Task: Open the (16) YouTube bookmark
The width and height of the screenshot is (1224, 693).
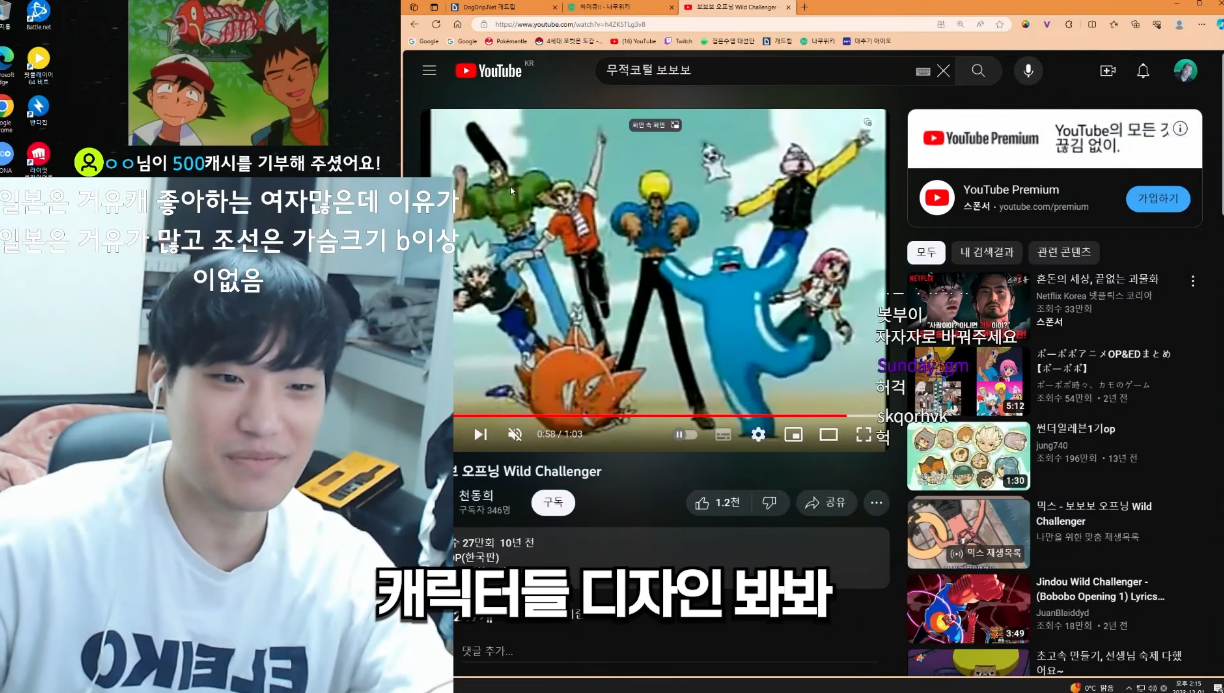Action: pos(633,41)
